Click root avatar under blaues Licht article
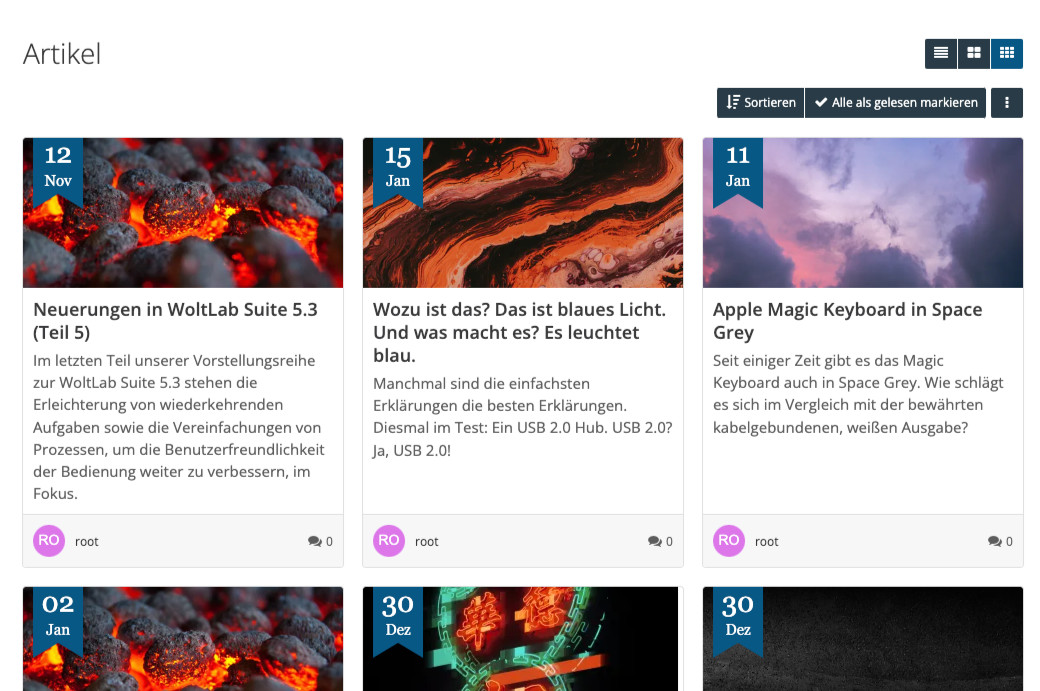 (389, 540)
